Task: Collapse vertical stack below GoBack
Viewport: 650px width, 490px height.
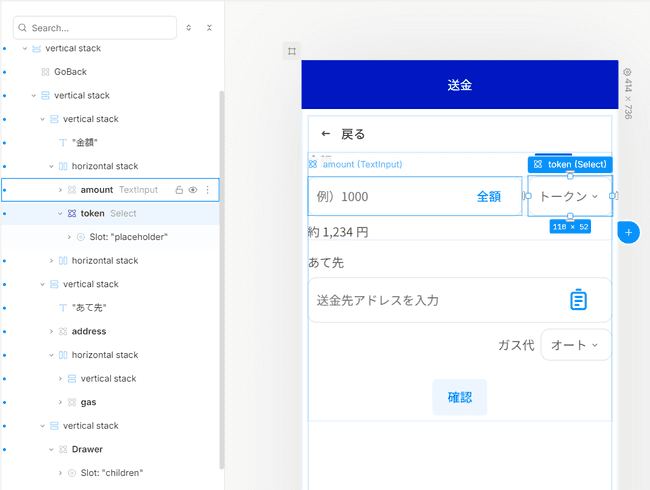Action: click(x=34, y=96)
